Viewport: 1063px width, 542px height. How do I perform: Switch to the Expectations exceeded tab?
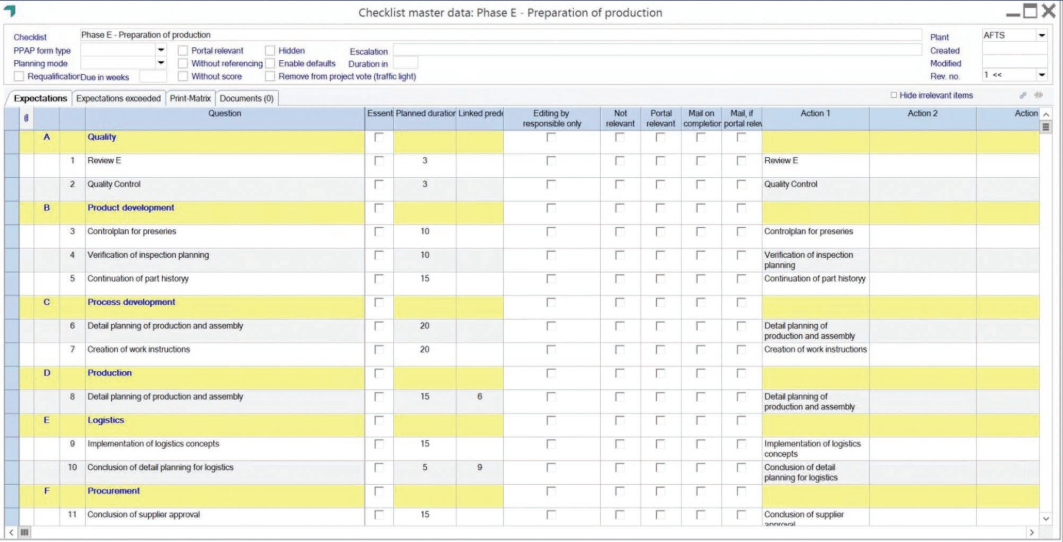[x=119, y=98]
